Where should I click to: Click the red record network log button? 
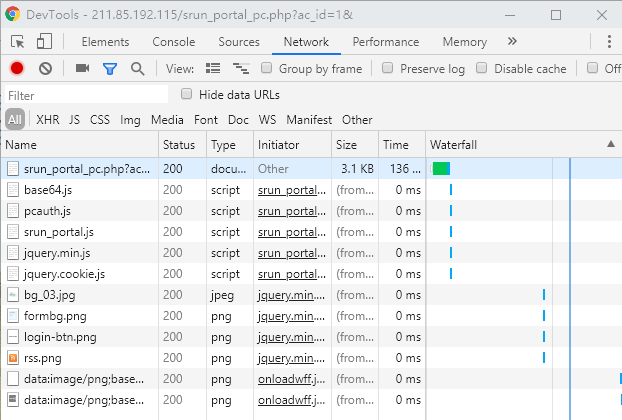17,68
